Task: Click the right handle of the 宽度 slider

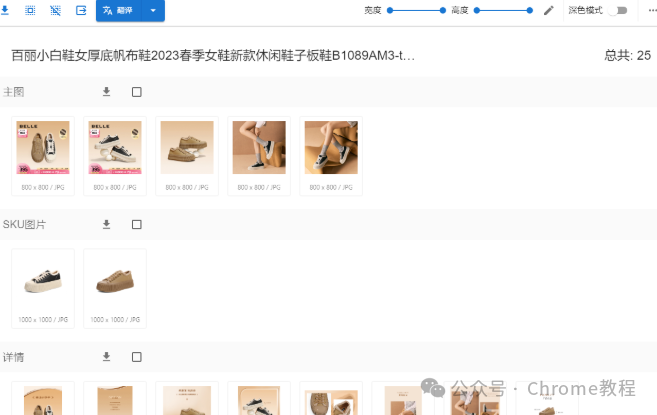Action: (x=442, y=10)
